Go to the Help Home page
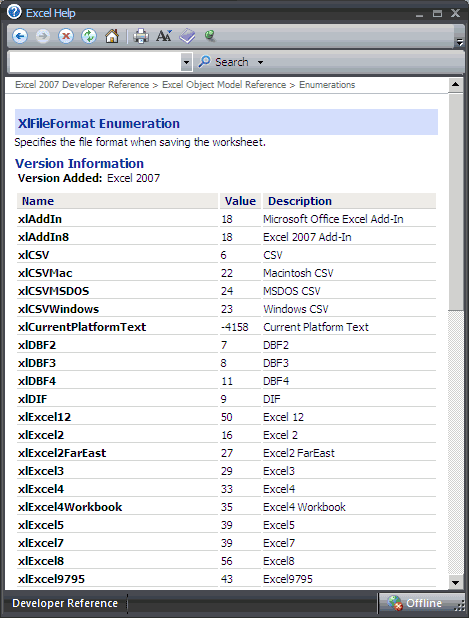 pos(112,37)
